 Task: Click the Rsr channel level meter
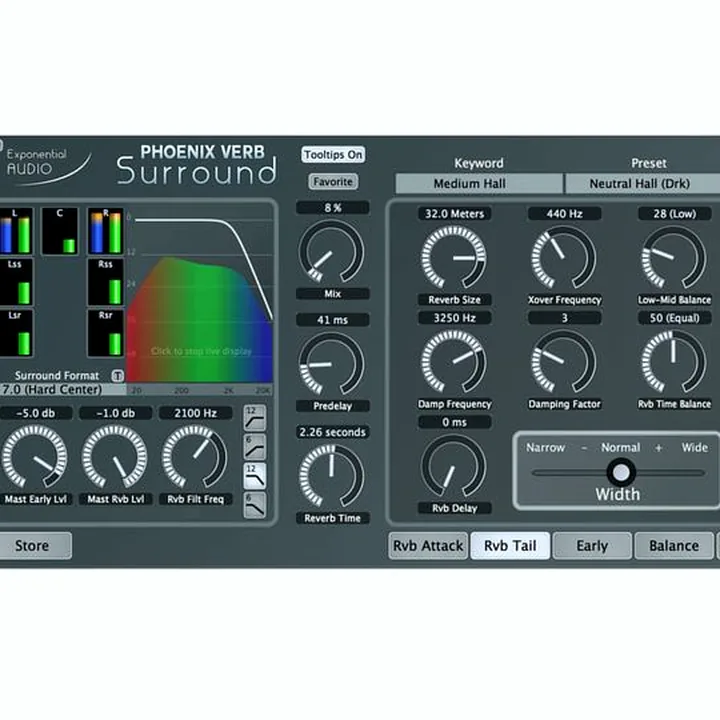click(x=106, y=333)
